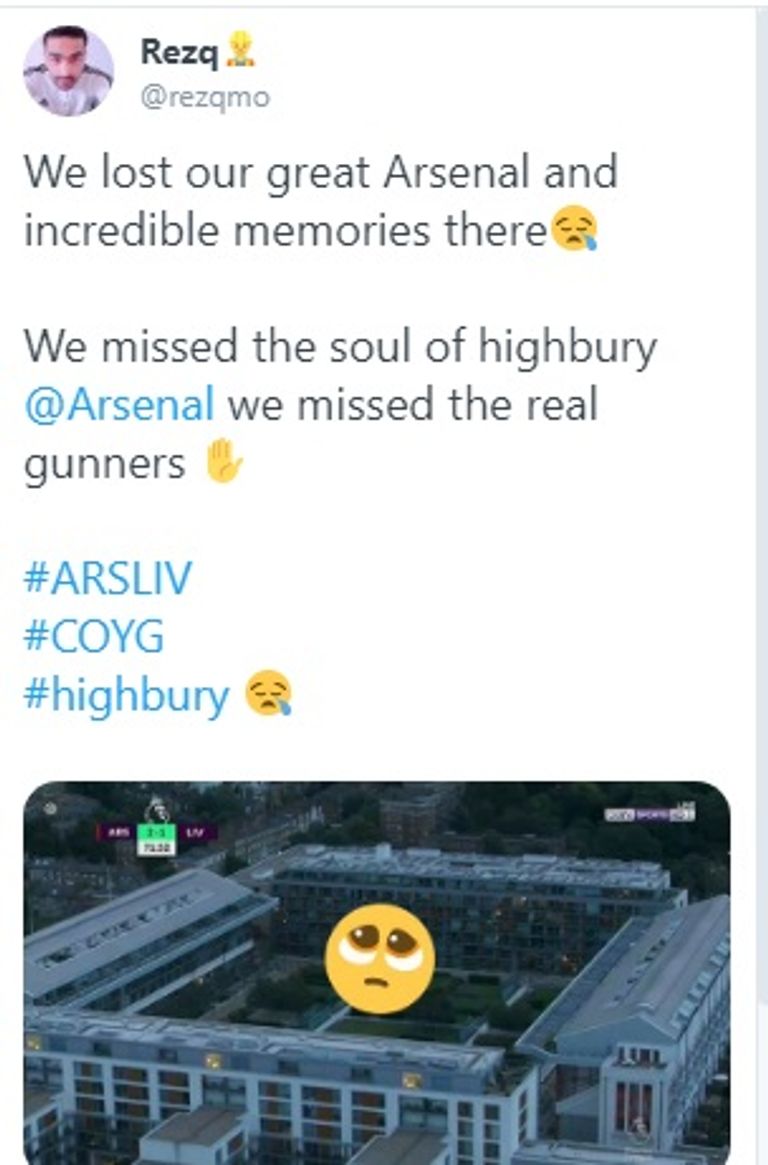Click the 'We missed the soul of highbury' text
This screenshot has height=1165, width=768.
pos(340,347)
